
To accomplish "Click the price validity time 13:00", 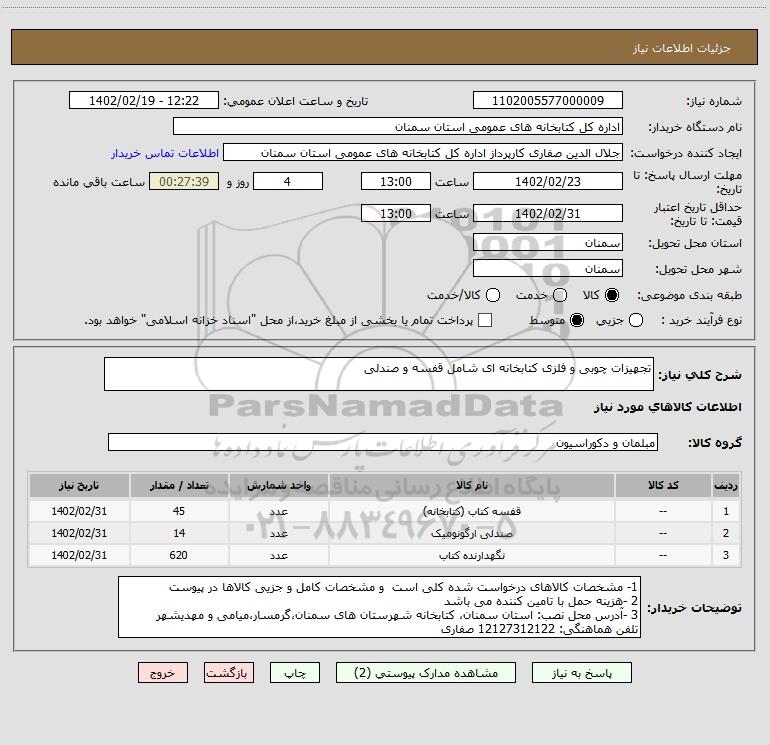I will click(396, 214).
